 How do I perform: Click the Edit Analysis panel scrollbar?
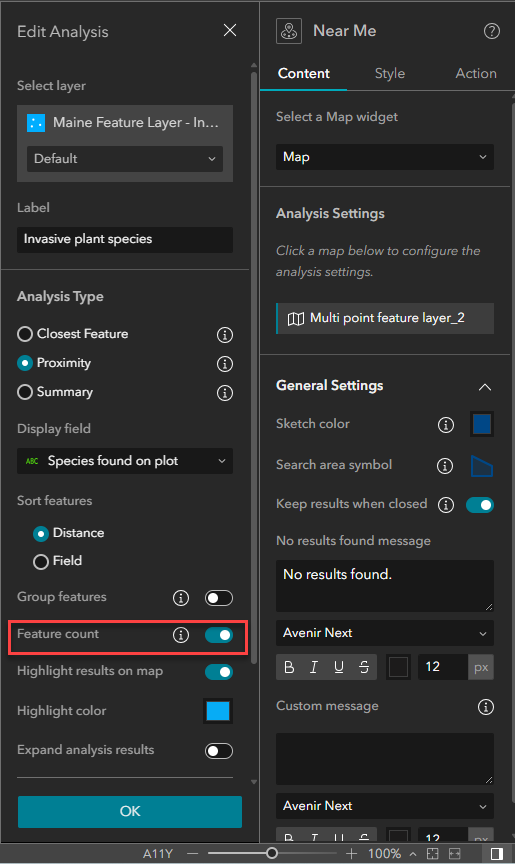coord(254,366)
